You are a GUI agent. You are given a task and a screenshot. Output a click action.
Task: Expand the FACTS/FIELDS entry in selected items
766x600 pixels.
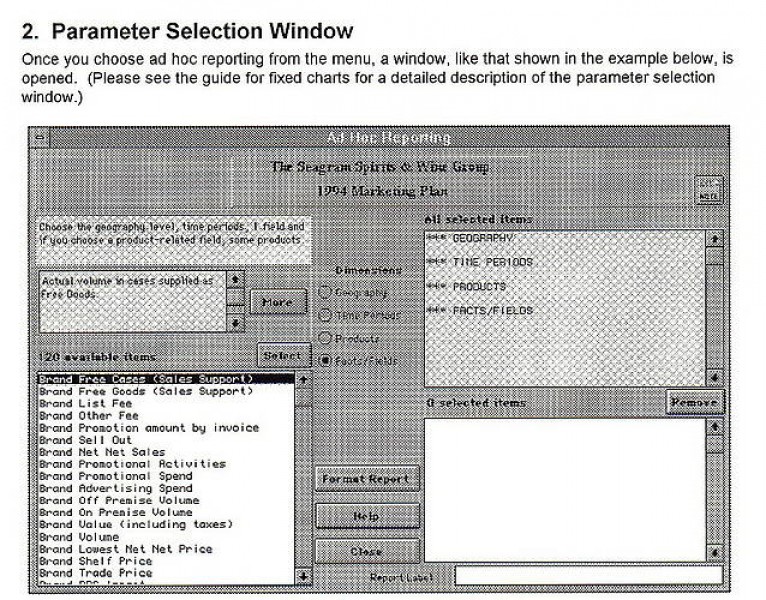479,310
